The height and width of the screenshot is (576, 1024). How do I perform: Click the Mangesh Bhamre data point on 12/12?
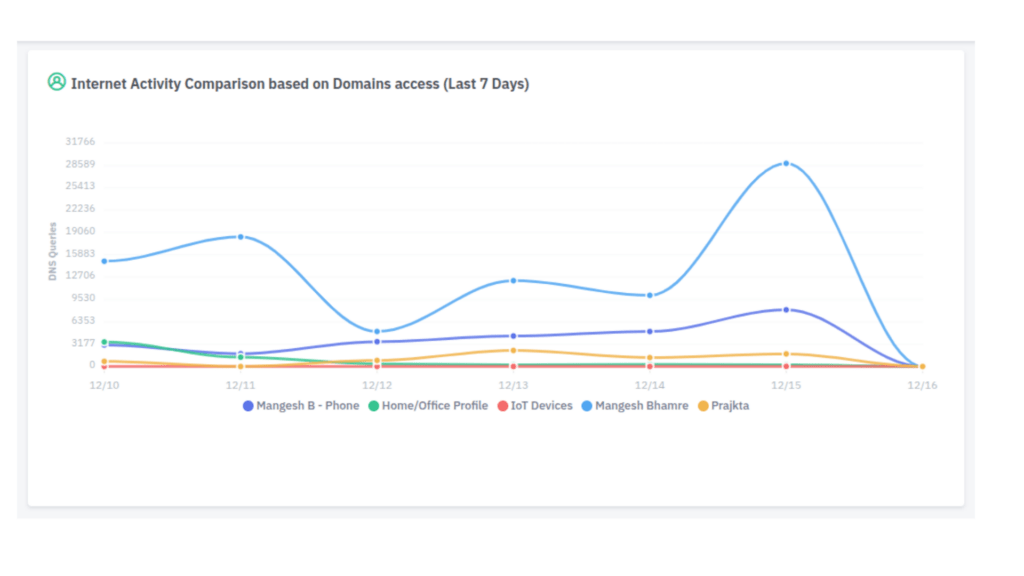coord(377,332)
